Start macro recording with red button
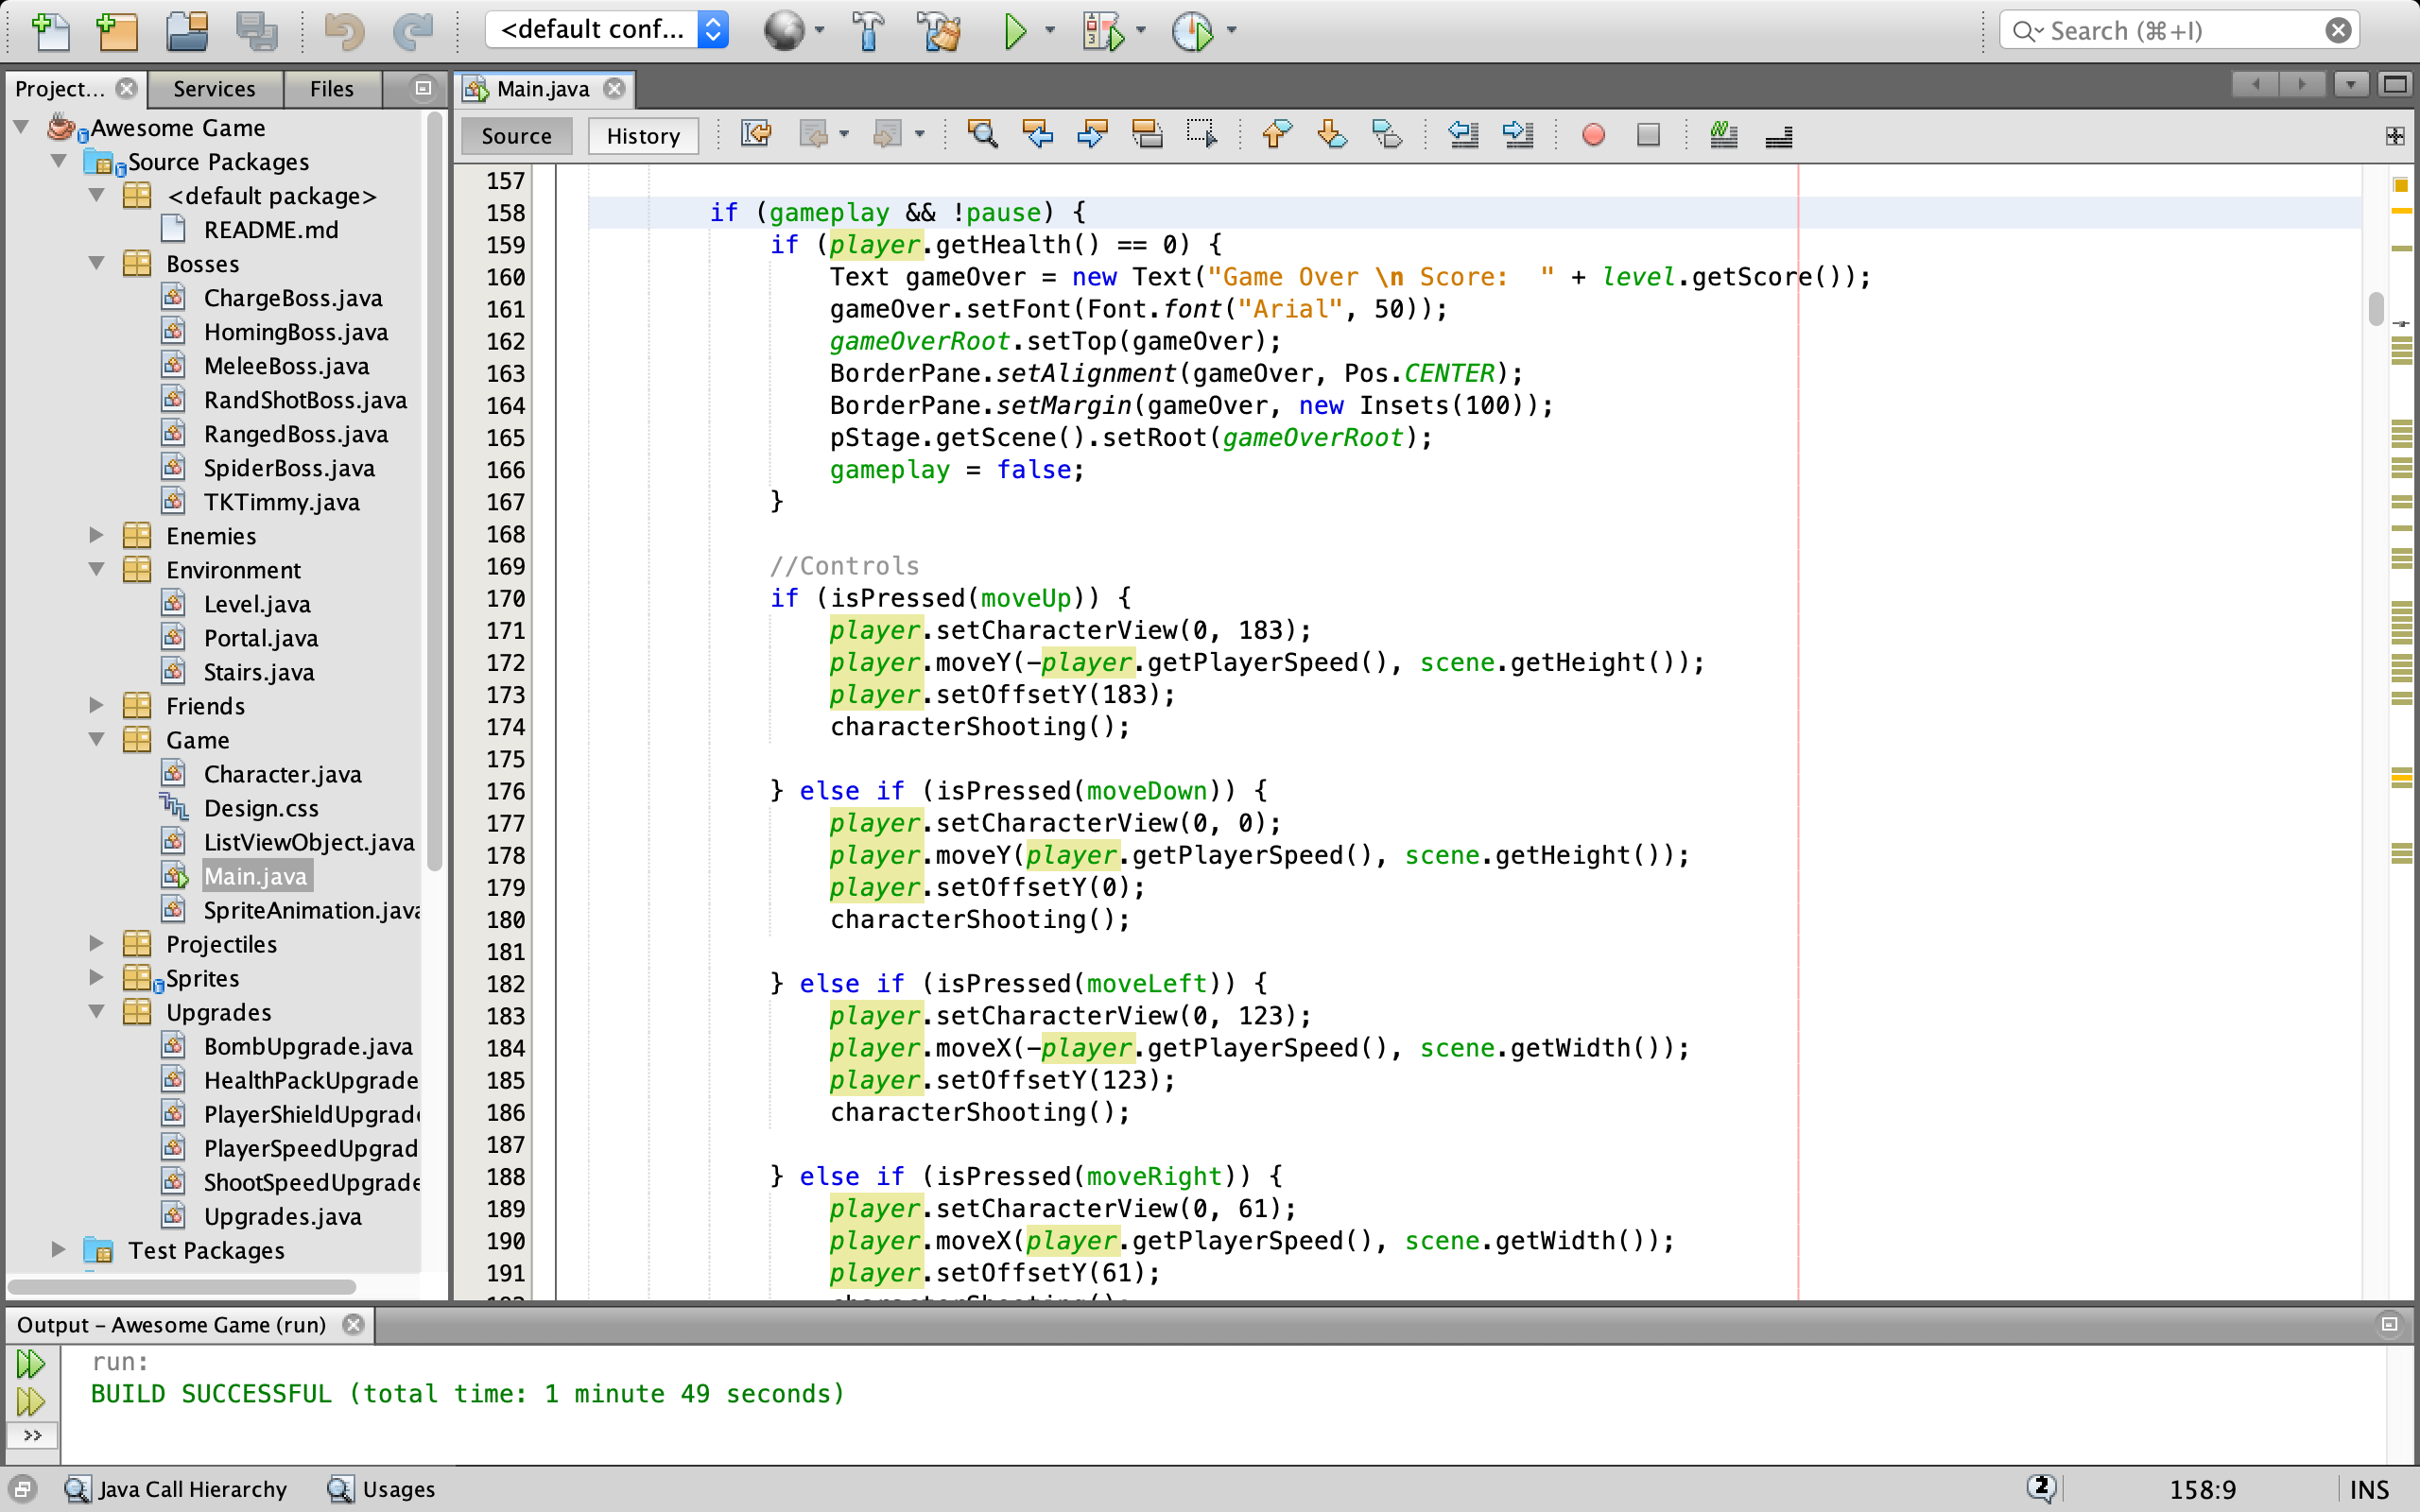The image size is (2420, 1512). point(1593,135)
